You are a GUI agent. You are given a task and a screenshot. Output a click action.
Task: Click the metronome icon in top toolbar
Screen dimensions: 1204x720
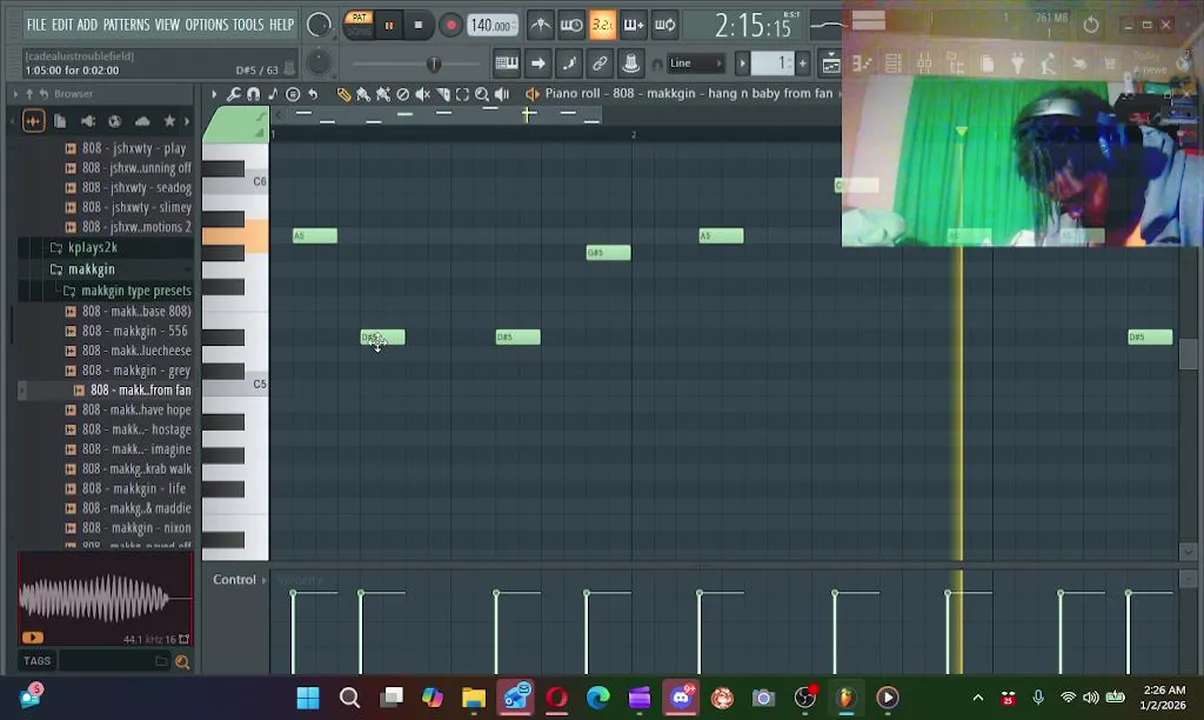point(540,25)
